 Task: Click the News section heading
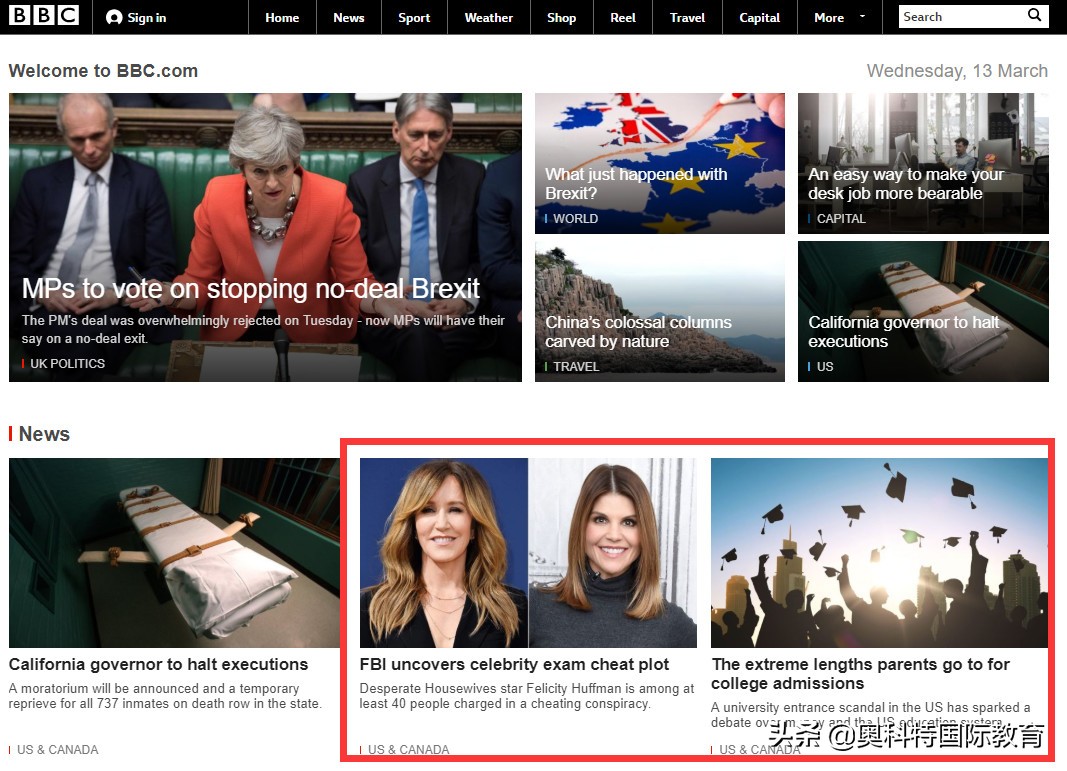coord(44,433)
